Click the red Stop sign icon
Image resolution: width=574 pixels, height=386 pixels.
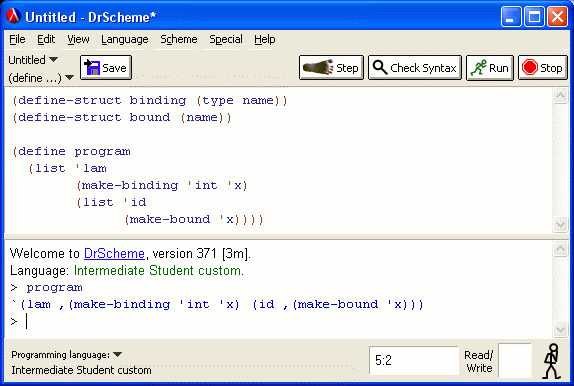[529, 67]
